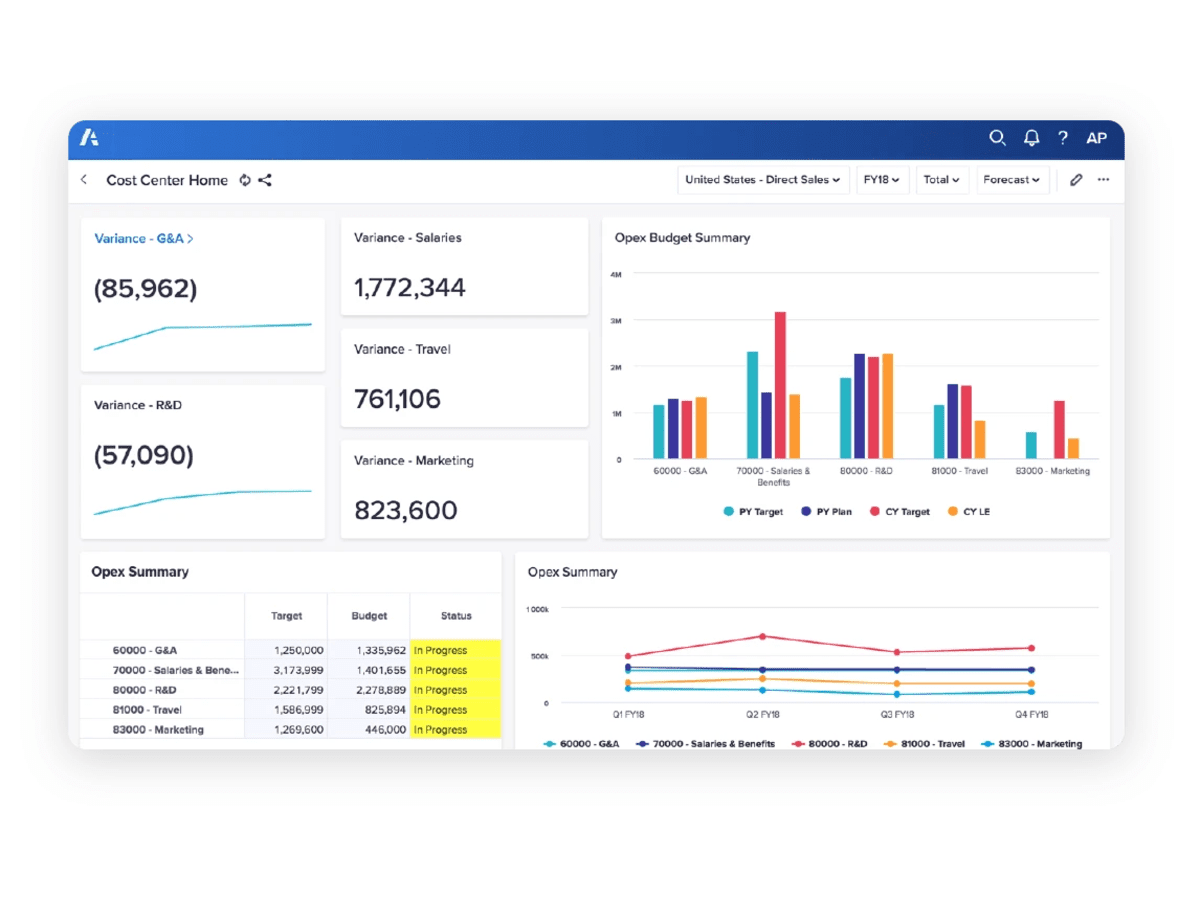Image resolution: width=1200 pixels, height=900 pixels.
Task: Toggle the 80000 - R&D line series legend
Action: click(828, 744)
